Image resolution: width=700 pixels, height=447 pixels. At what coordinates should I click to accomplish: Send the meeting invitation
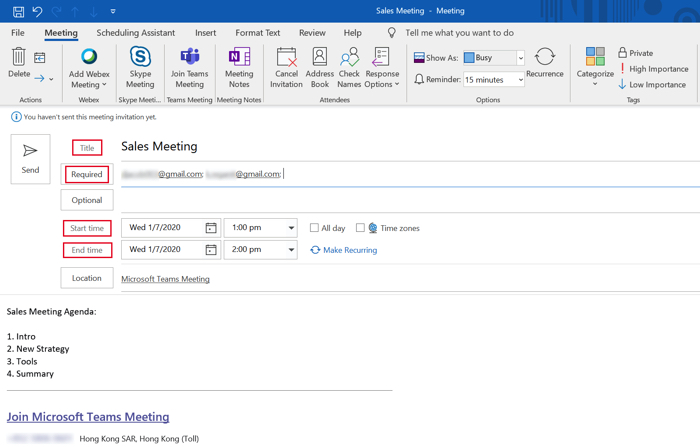(x=30, y=159)
